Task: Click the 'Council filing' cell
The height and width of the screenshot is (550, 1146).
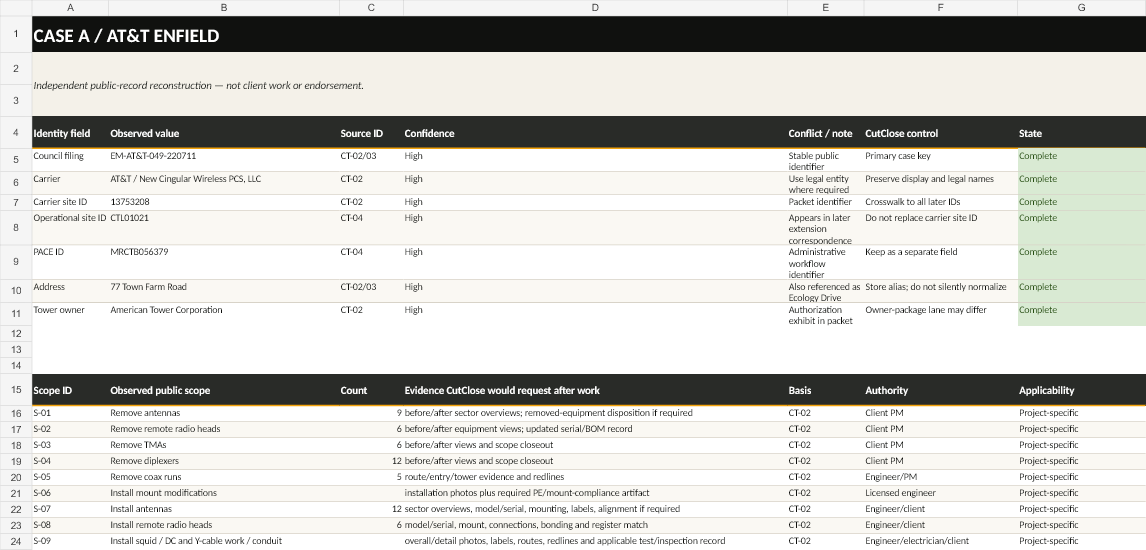Action: [x=70, y=160]
